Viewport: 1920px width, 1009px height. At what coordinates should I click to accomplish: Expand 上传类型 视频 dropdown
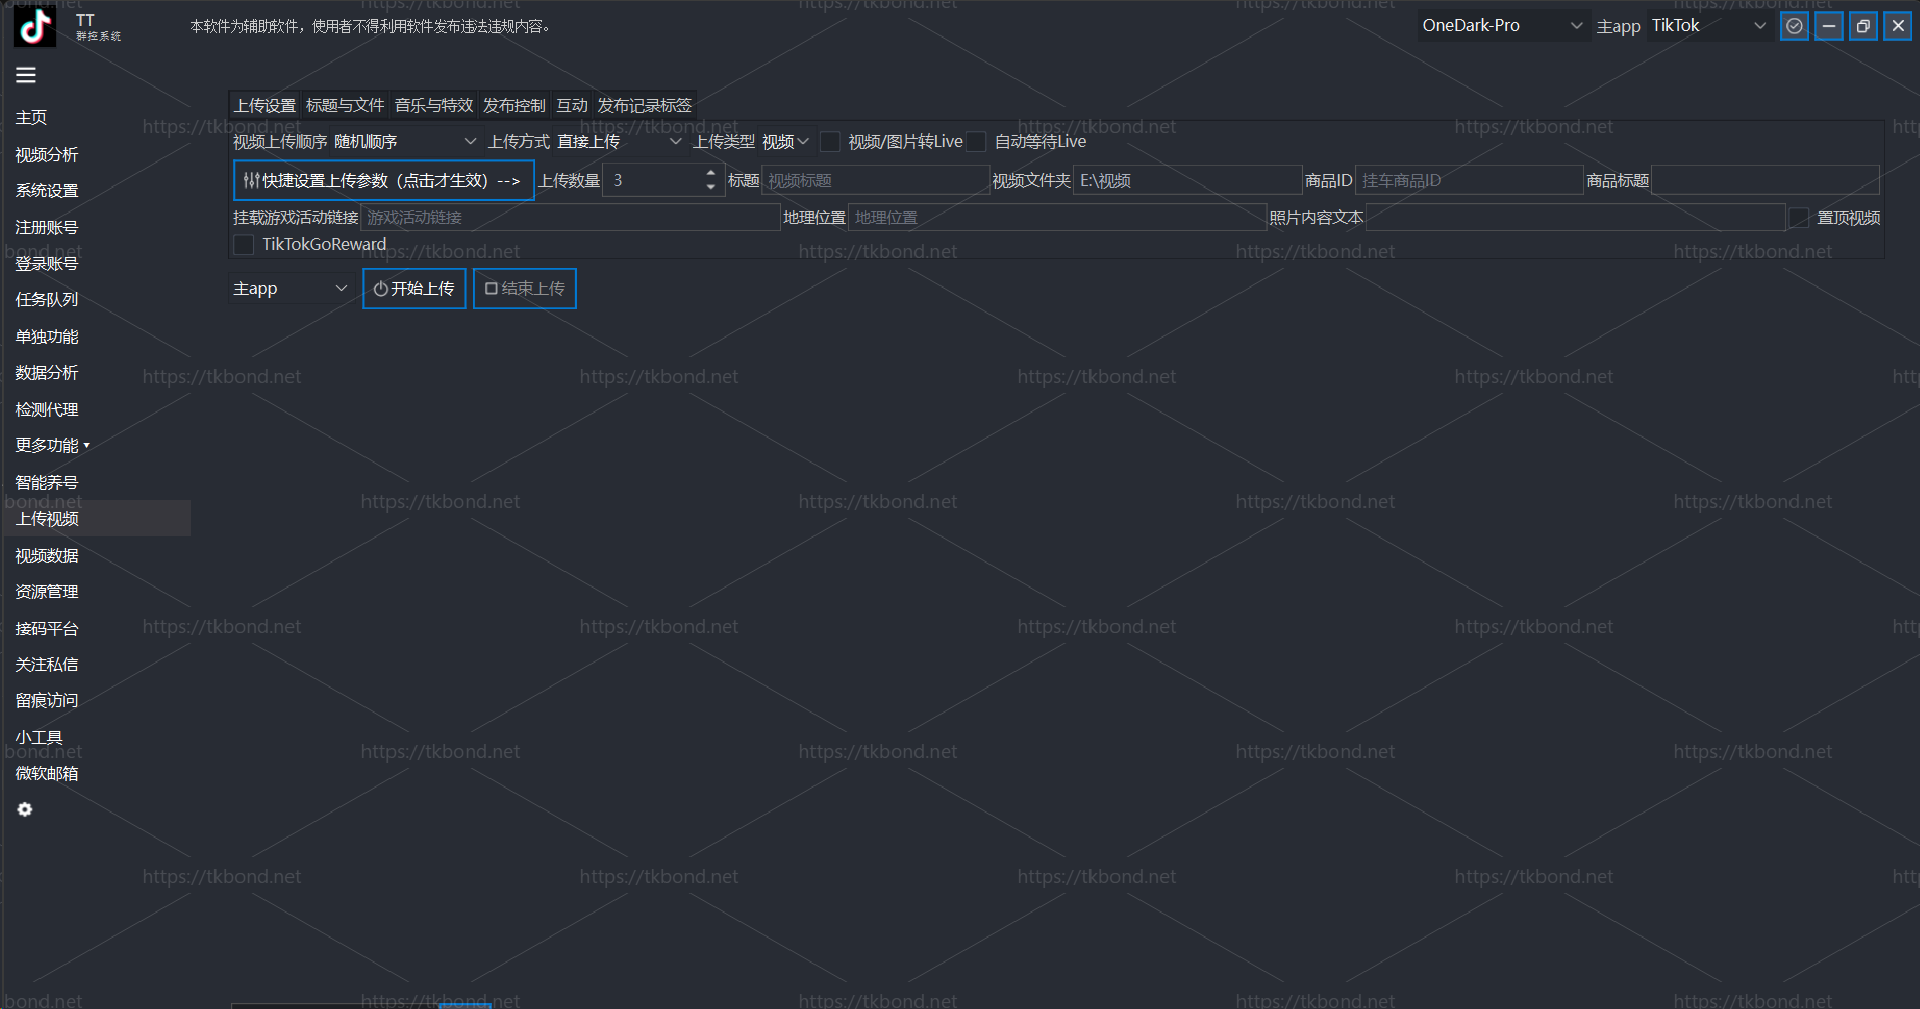pyautogui.click(x=785, y=142)
